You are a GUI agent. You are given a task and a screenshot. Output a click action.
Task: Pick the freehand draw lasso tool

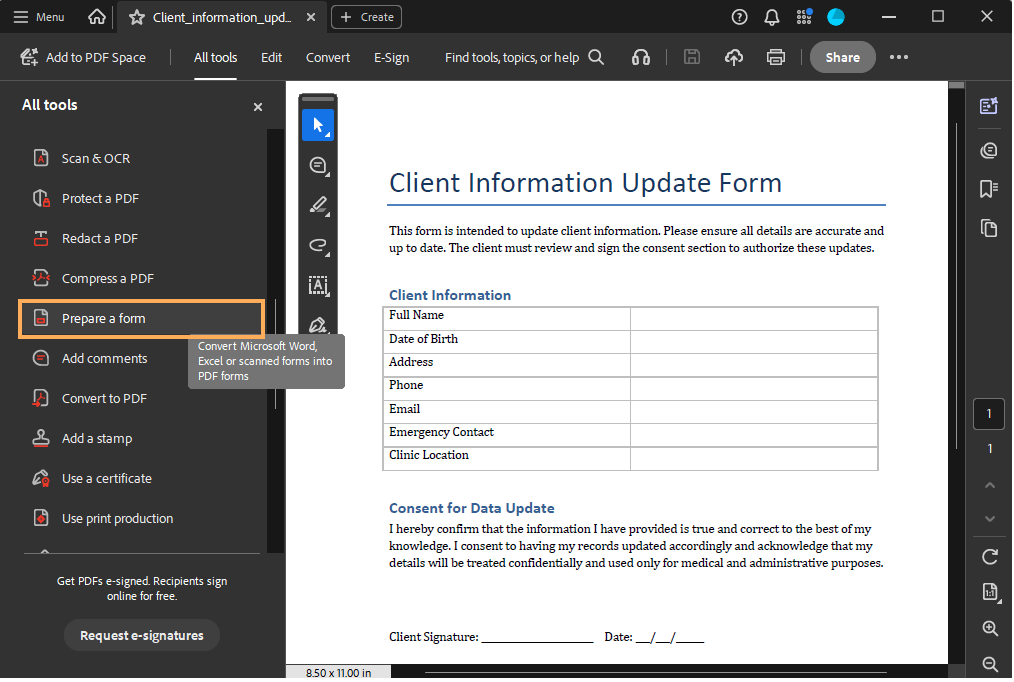click(318, 245)
